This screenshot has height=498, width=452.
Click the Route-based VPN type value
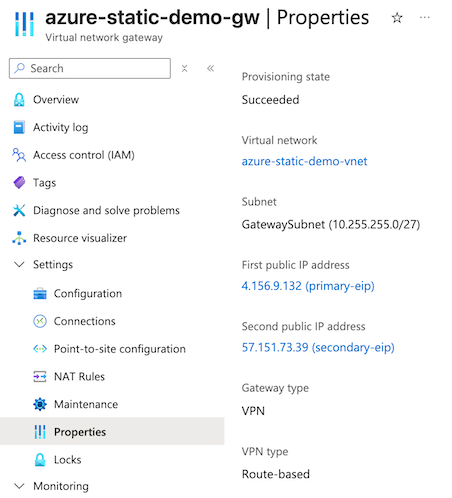coord(276,474)
